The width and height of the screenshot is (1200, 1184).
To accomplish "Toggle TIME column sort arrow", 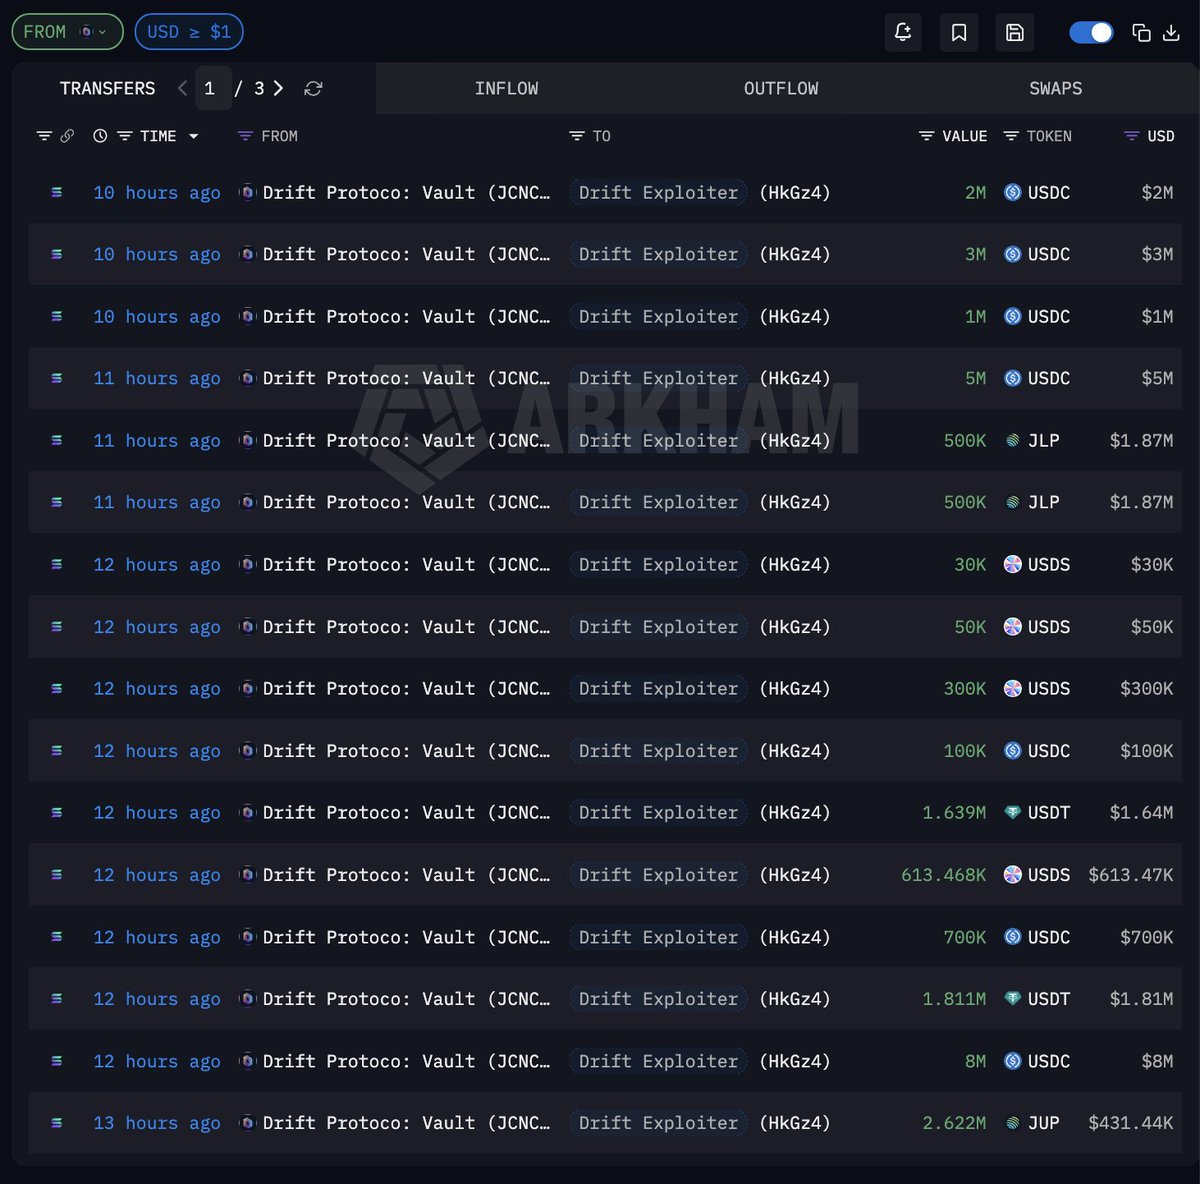I will [x=193, y=136].
